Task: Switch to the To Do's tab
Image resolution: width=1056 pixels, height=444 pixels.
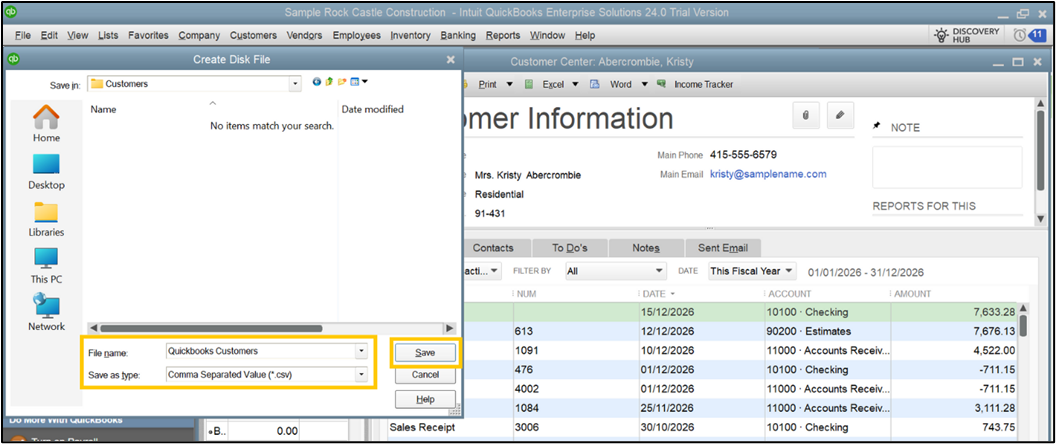Action: point(570,248)
